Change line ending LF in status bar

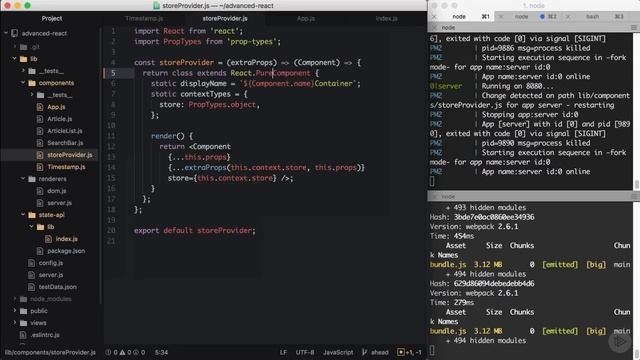pos(283,352)
